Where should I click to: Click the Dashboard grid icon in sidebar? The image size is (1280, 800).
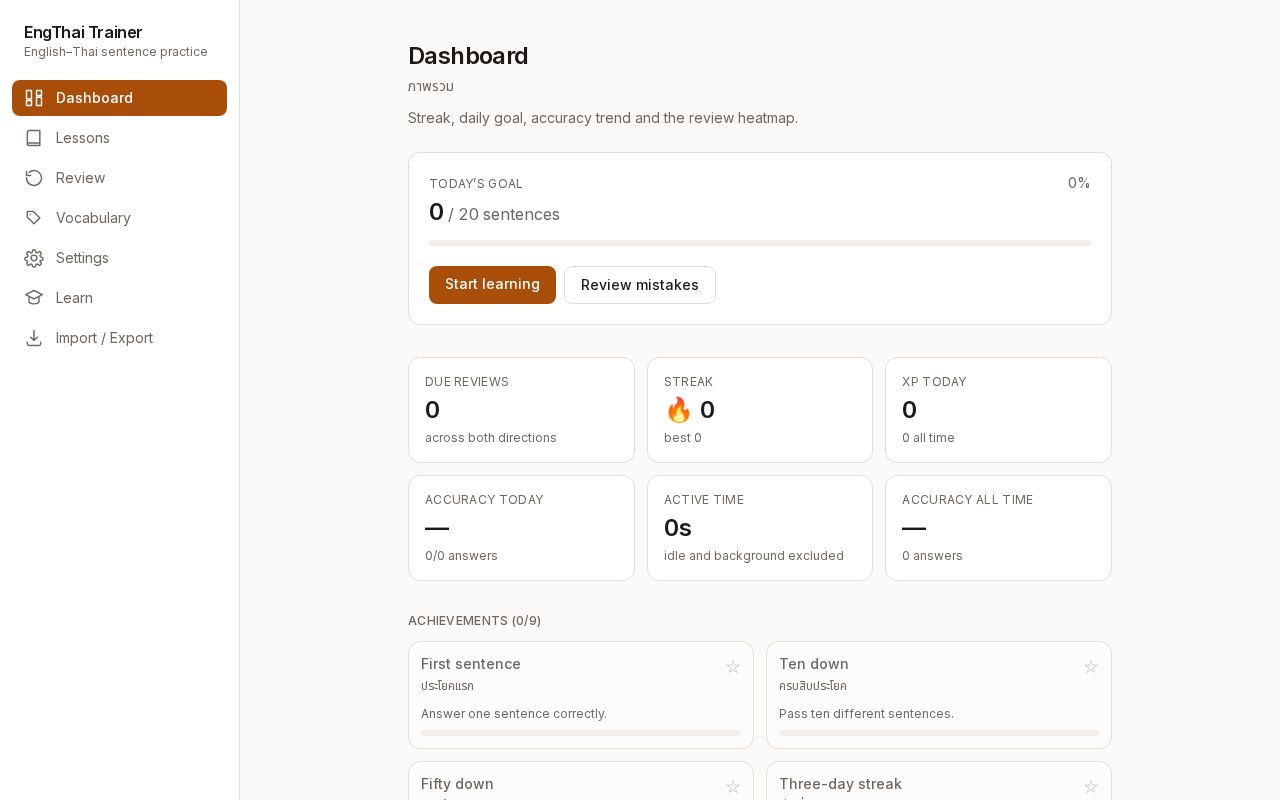(x=34, y=98)
